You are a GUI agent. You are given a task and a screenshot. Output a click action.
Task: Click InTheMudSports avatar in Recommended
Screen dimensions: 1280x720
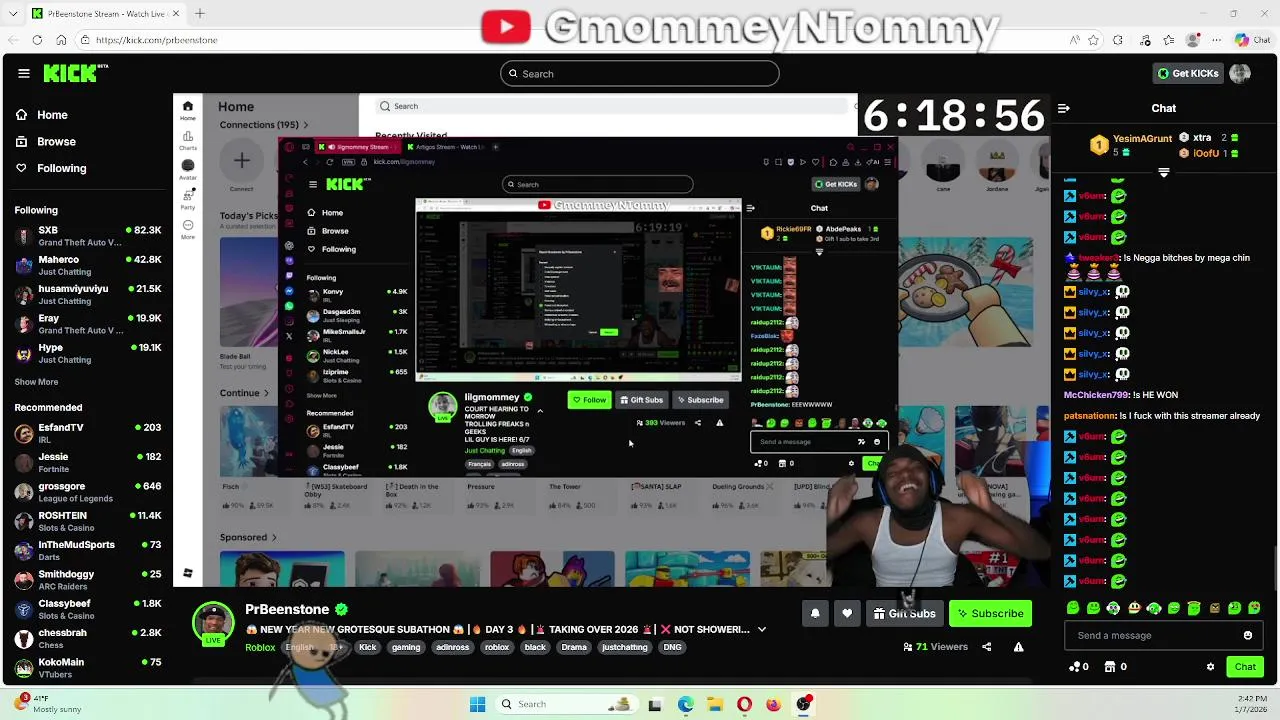click(24, 550)
